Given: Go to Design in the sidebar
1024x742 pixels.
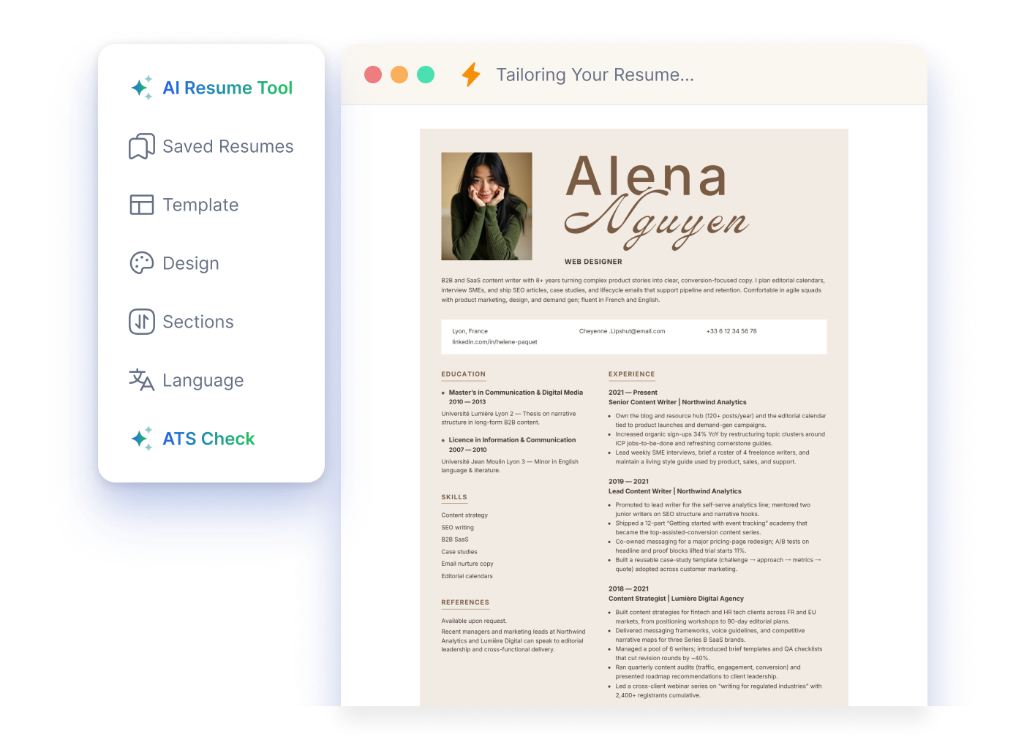Looking at the screenshot, I should coord(174,263).
